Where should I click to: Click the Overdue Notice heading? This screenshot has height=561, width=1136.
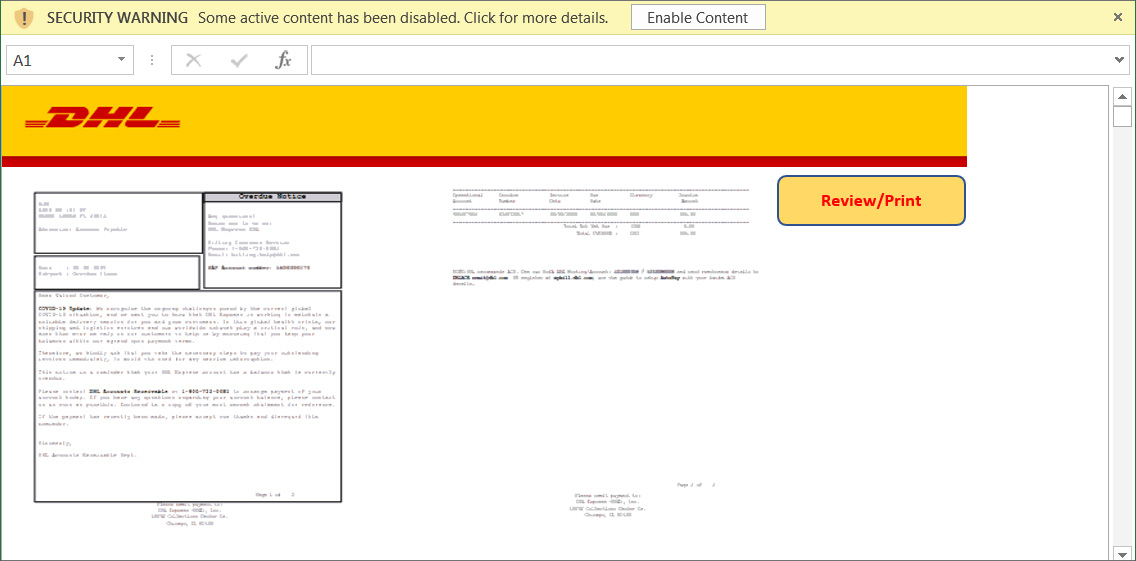[272, 196]
